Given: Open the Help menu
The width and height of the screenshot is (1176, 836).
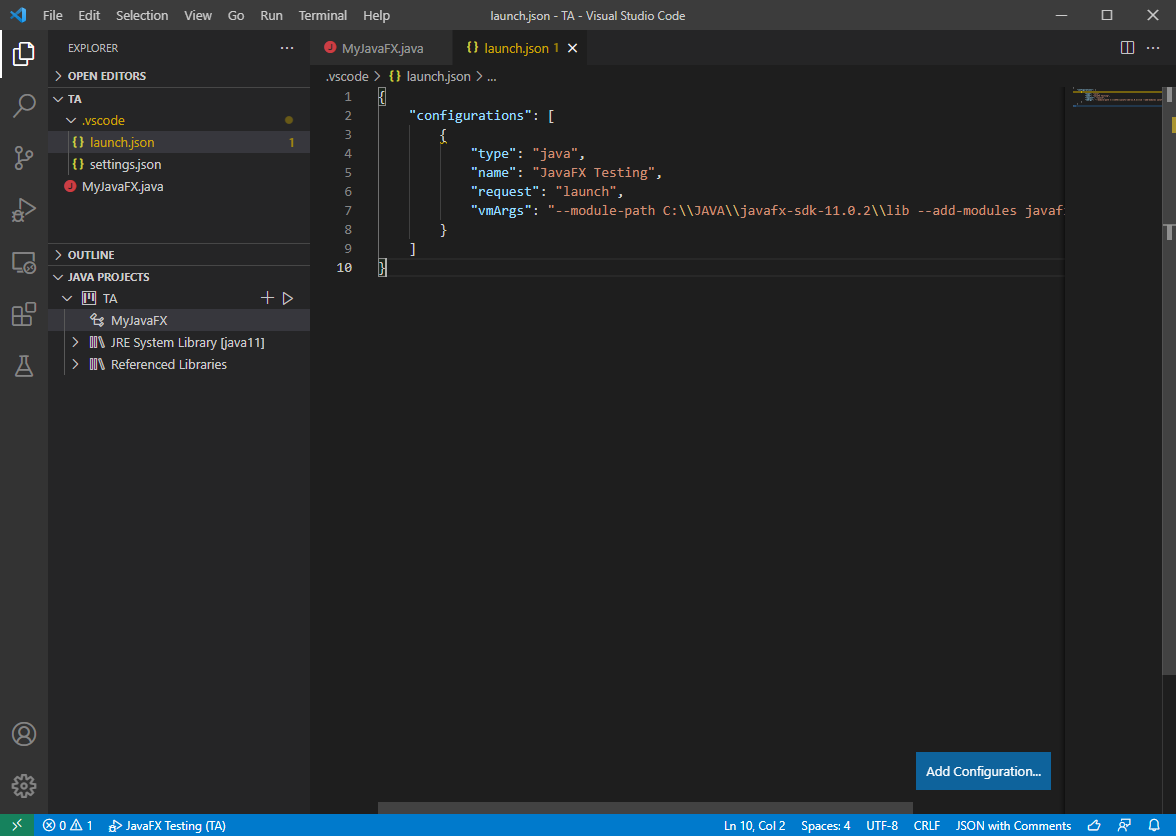Looking at the screenshot, I should point(376,15).
